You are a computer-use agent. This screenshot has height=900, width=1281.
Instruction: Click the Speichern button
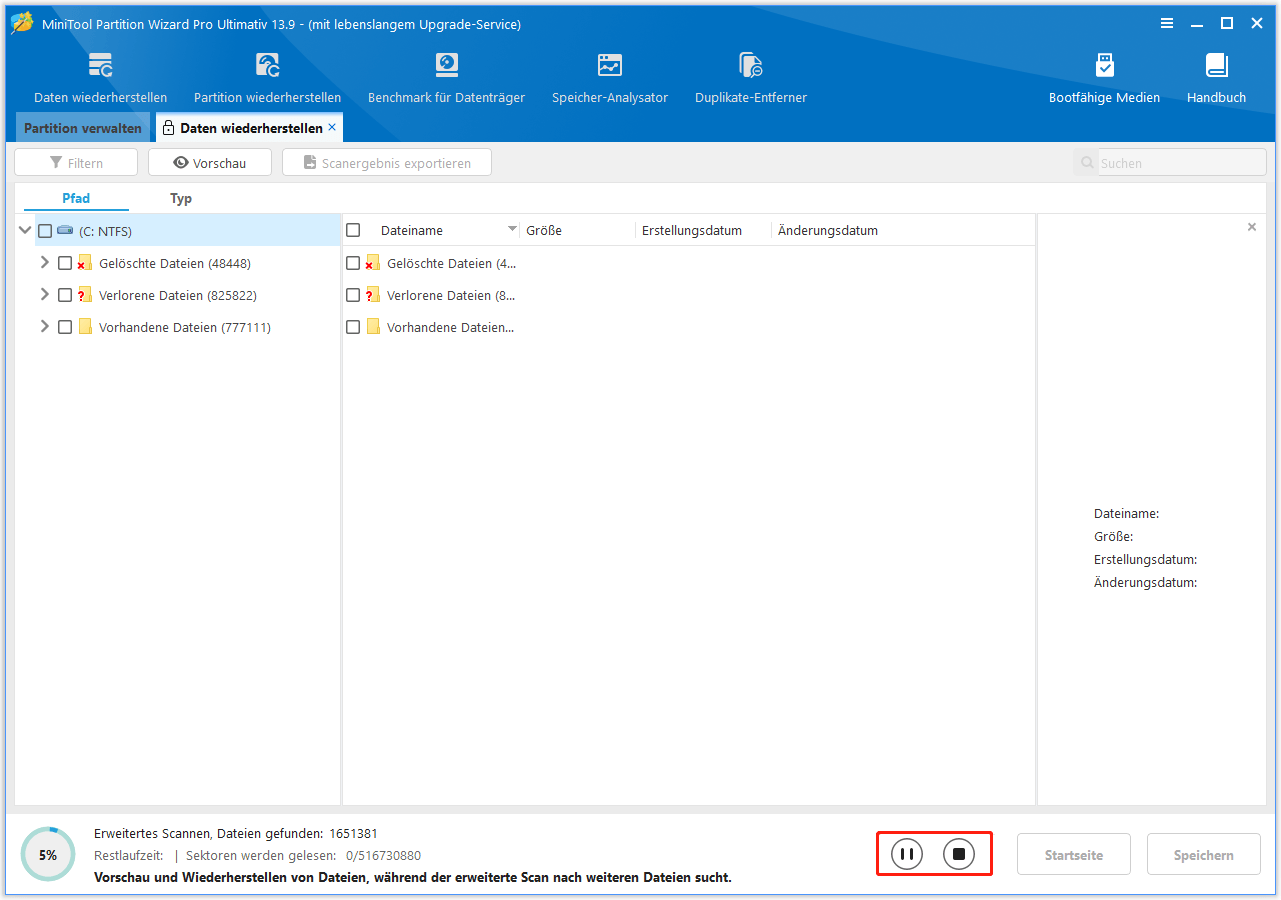(x=1204, y=855)
